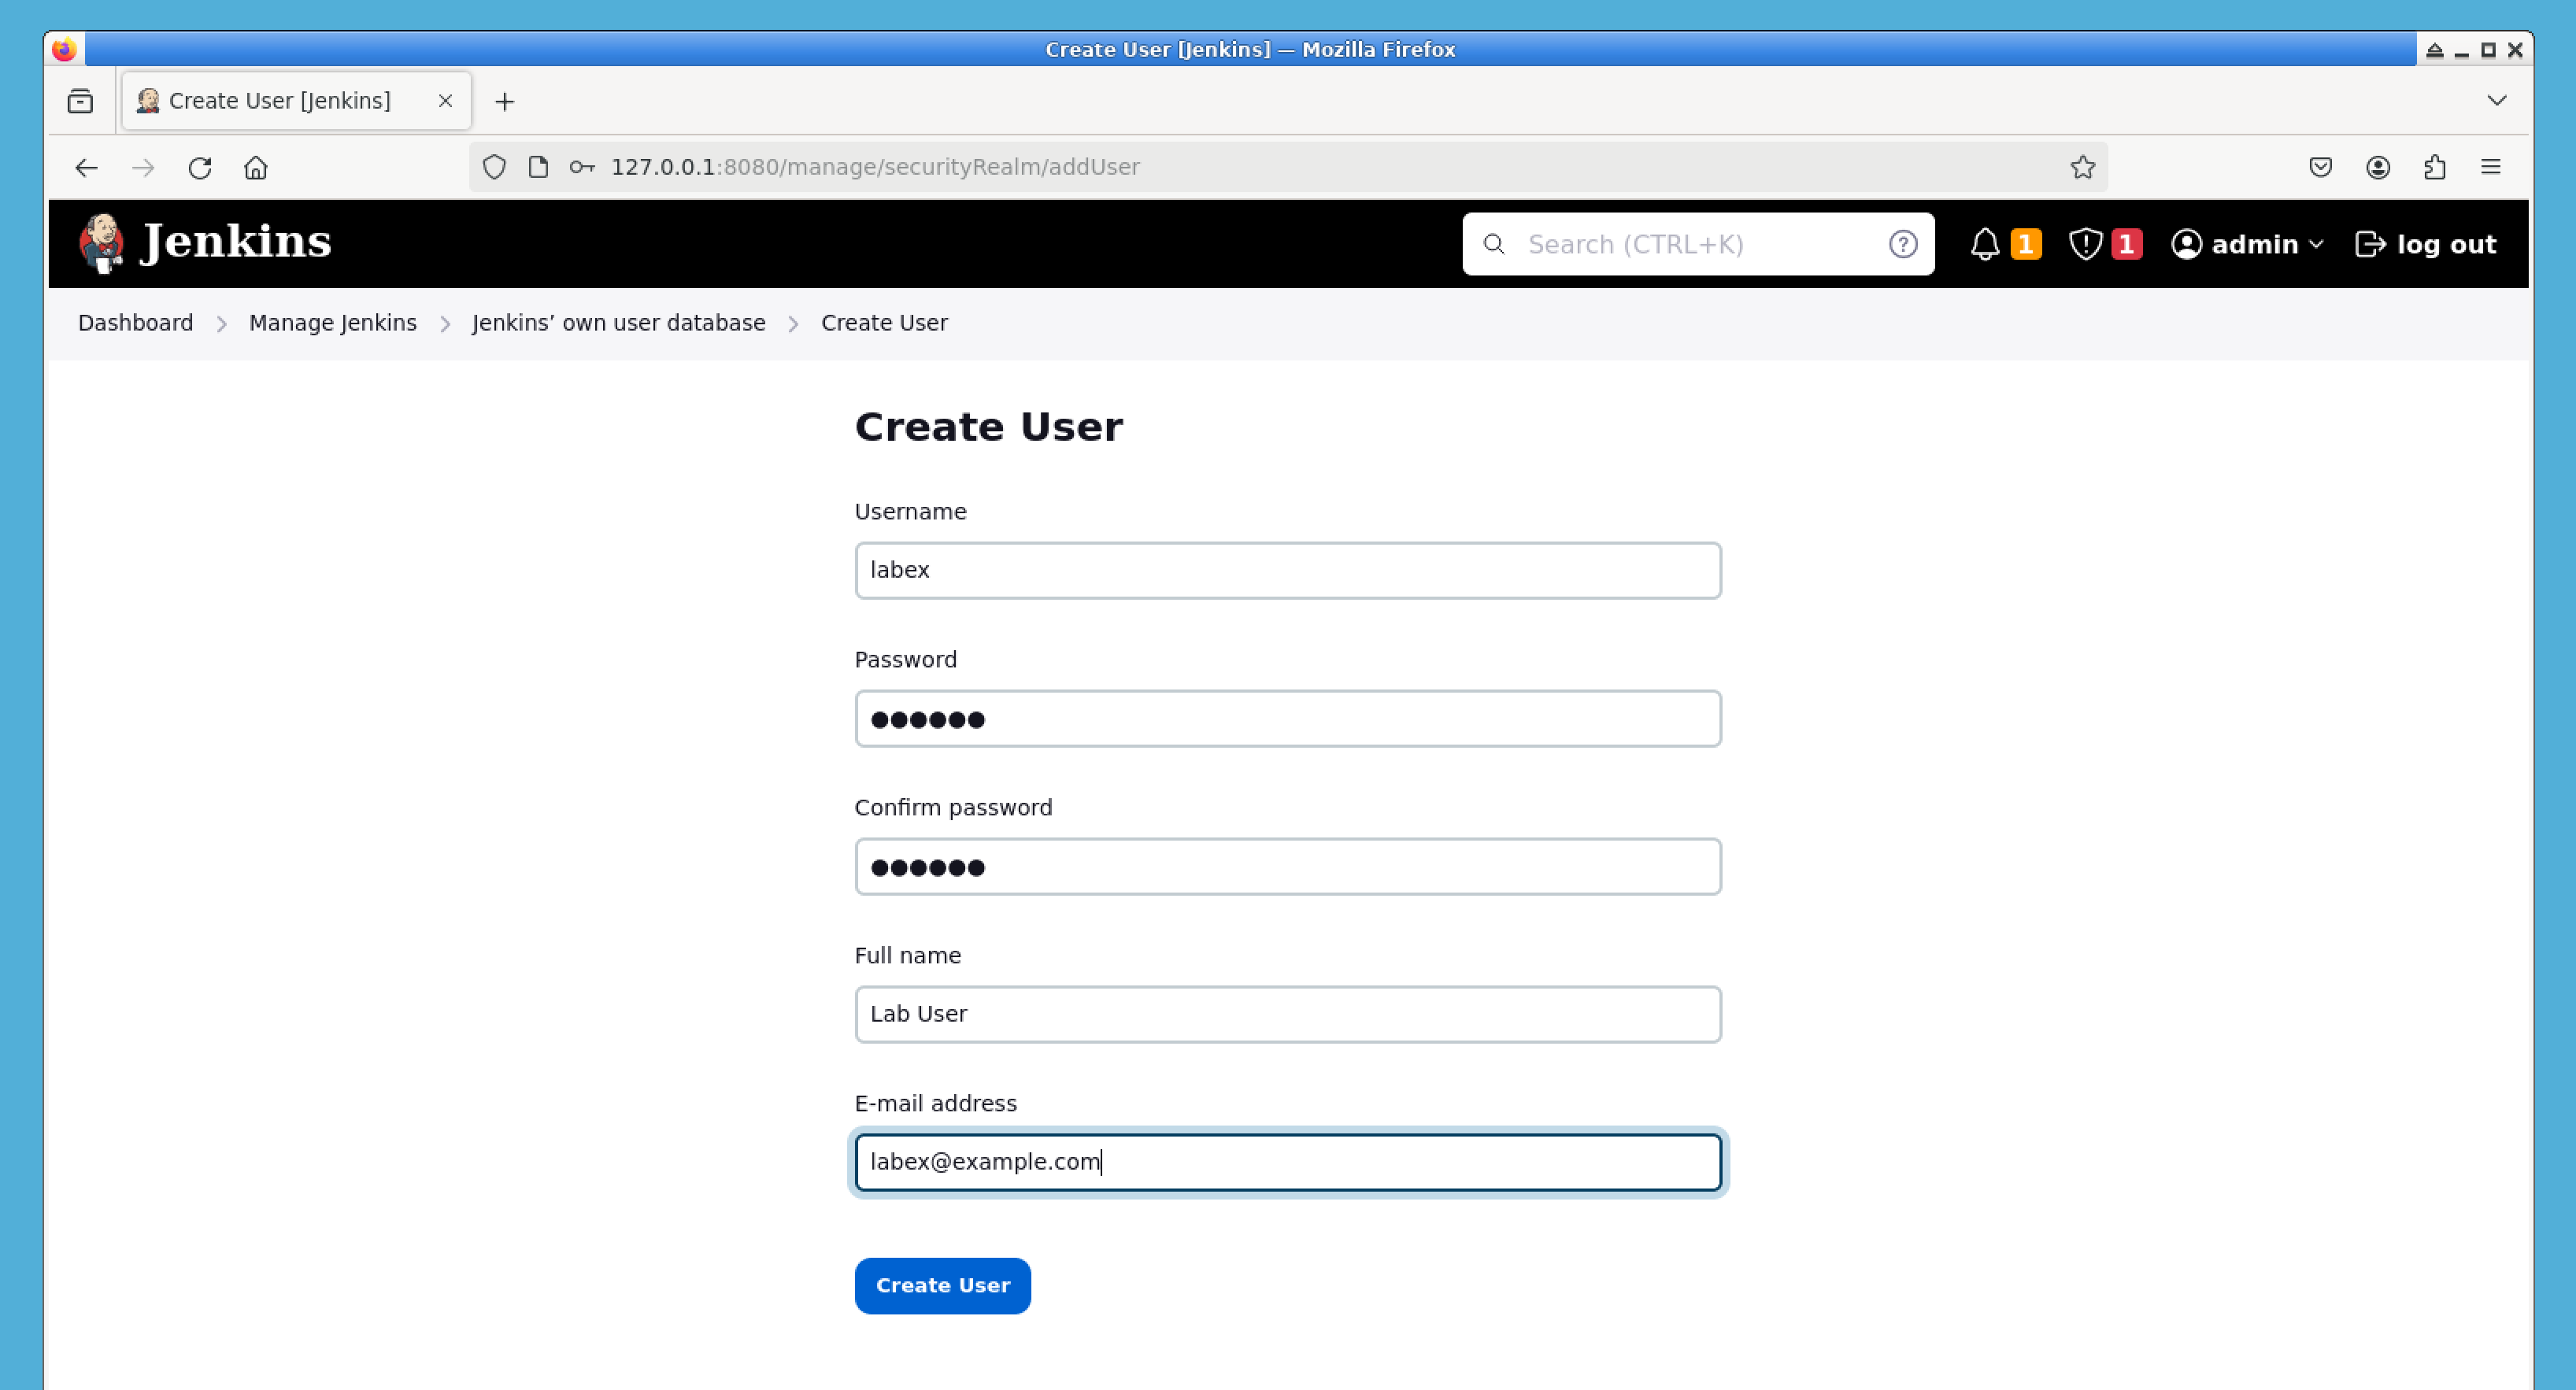2576x1390 pixels.
Task: Bookmark this page with star icon
Action: (2082, 167)
